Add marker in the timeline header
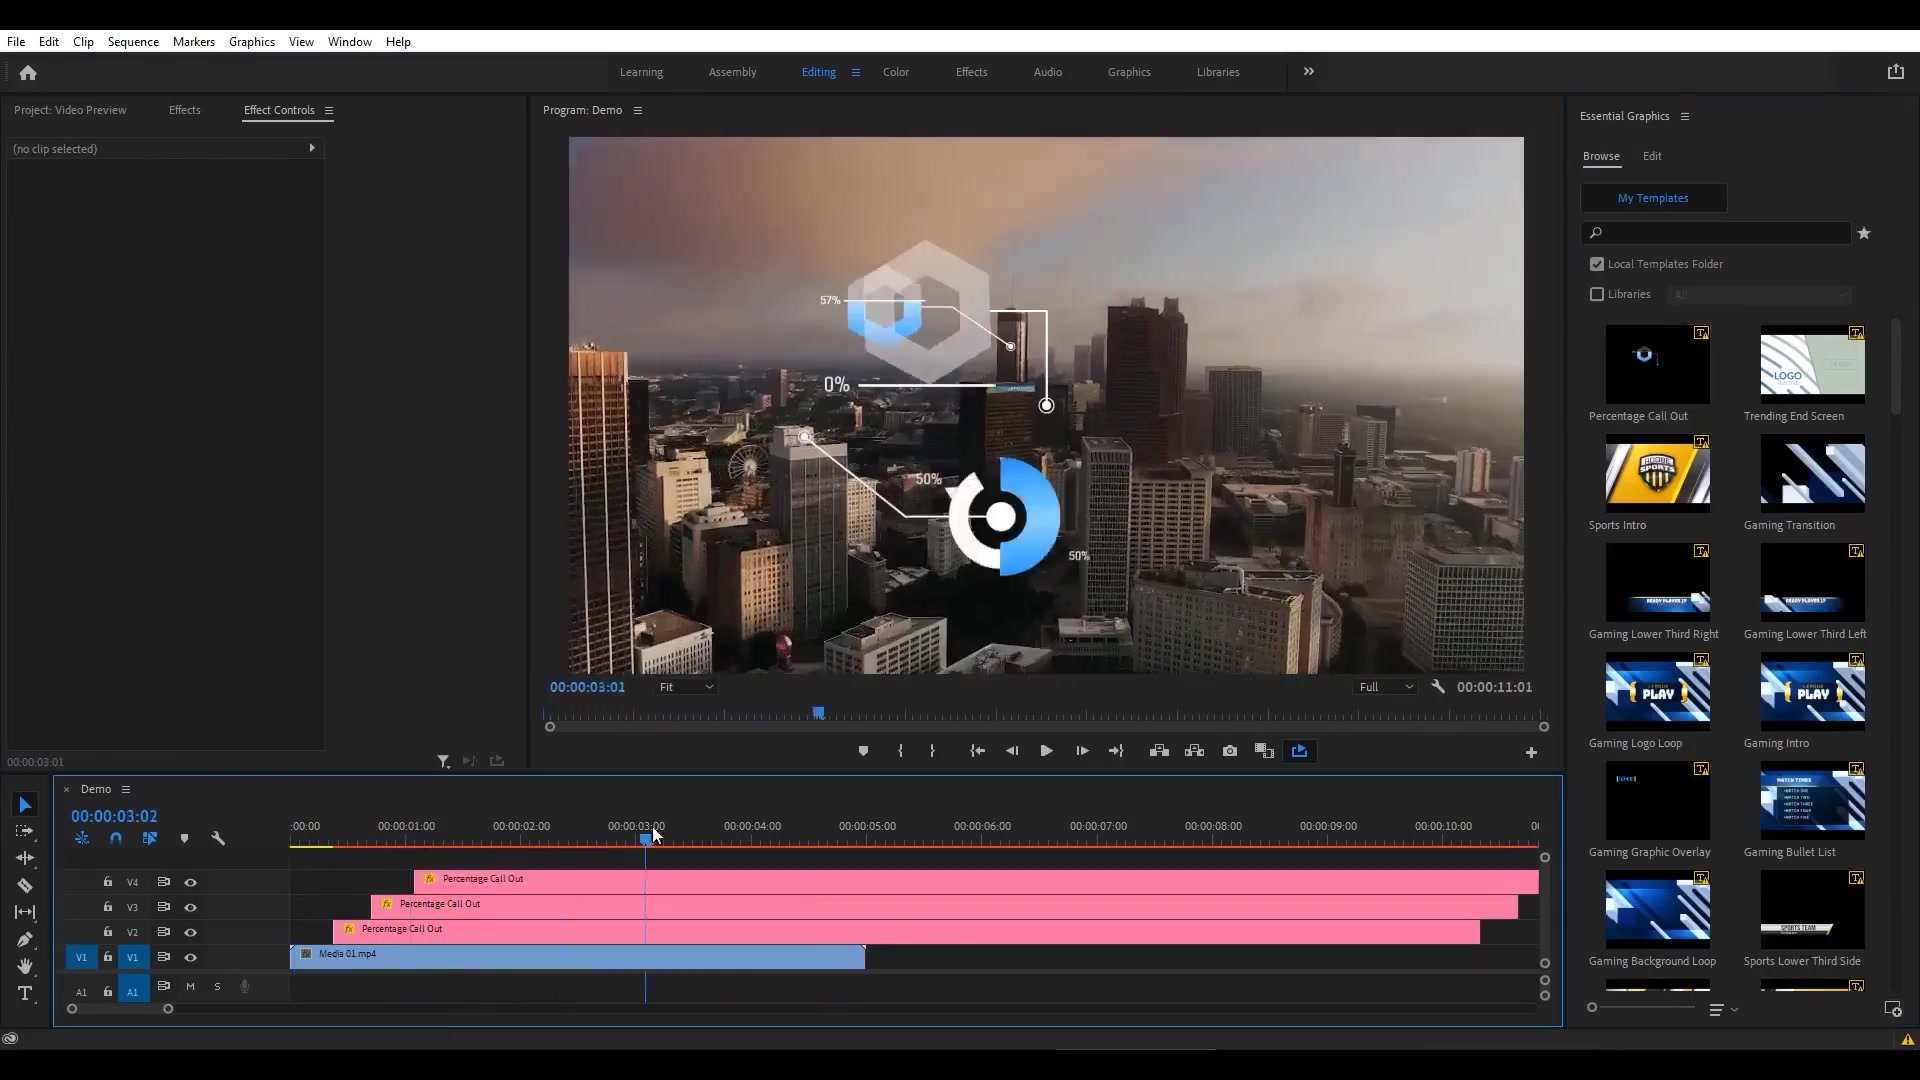1920x1080 pixels. [x=184, y=839]
